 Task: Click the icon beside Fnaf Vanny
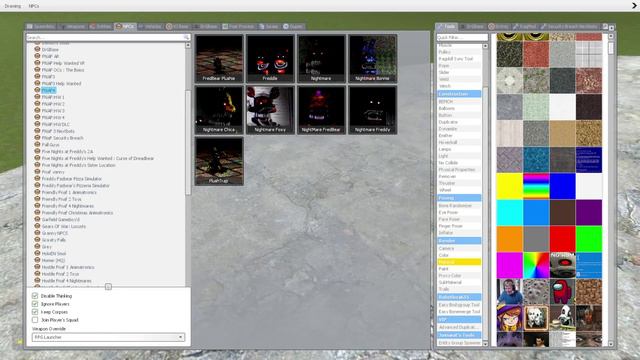coord(37,171)
